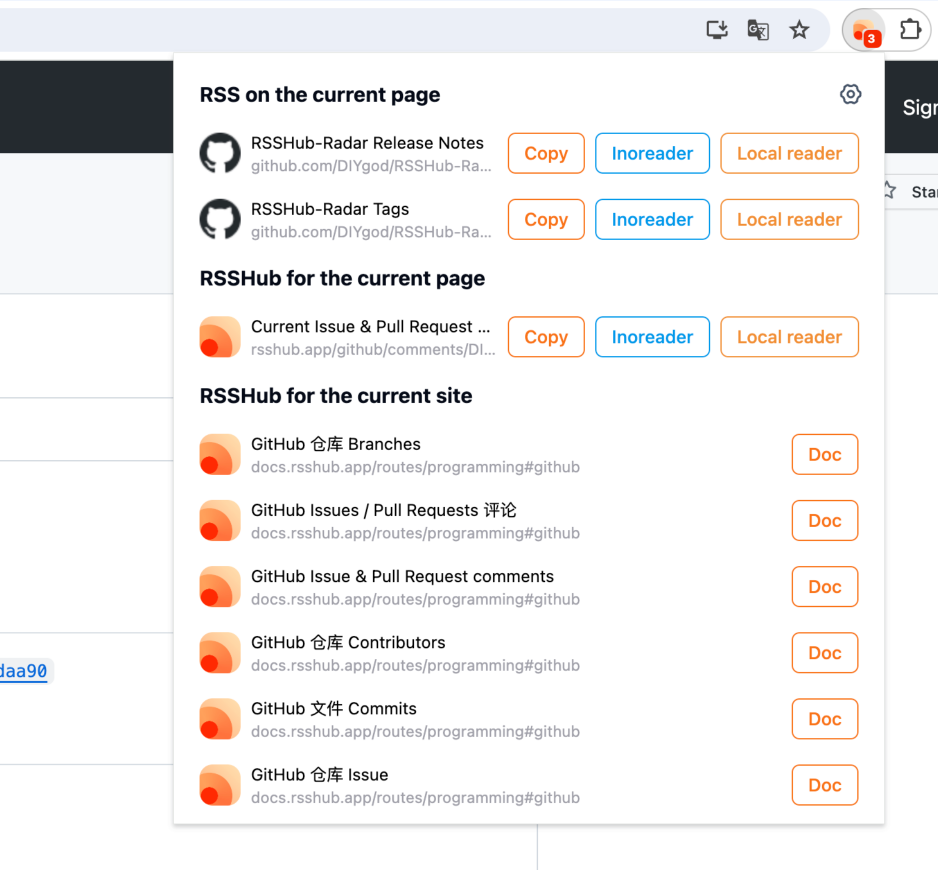Open Current Issue feed in Local reader
Image resolution: width=938 pixels, height=870 pixels.
pyautogui.click(x=789, y=337)
